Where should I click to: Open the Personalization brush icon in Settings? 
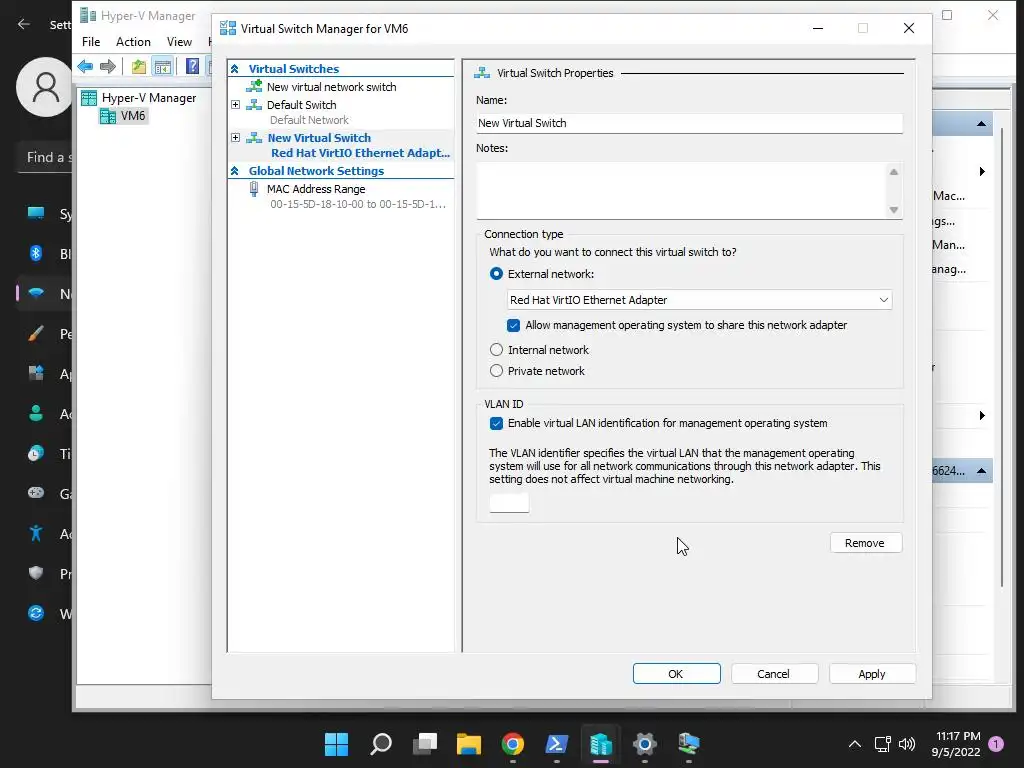[36, 333]
